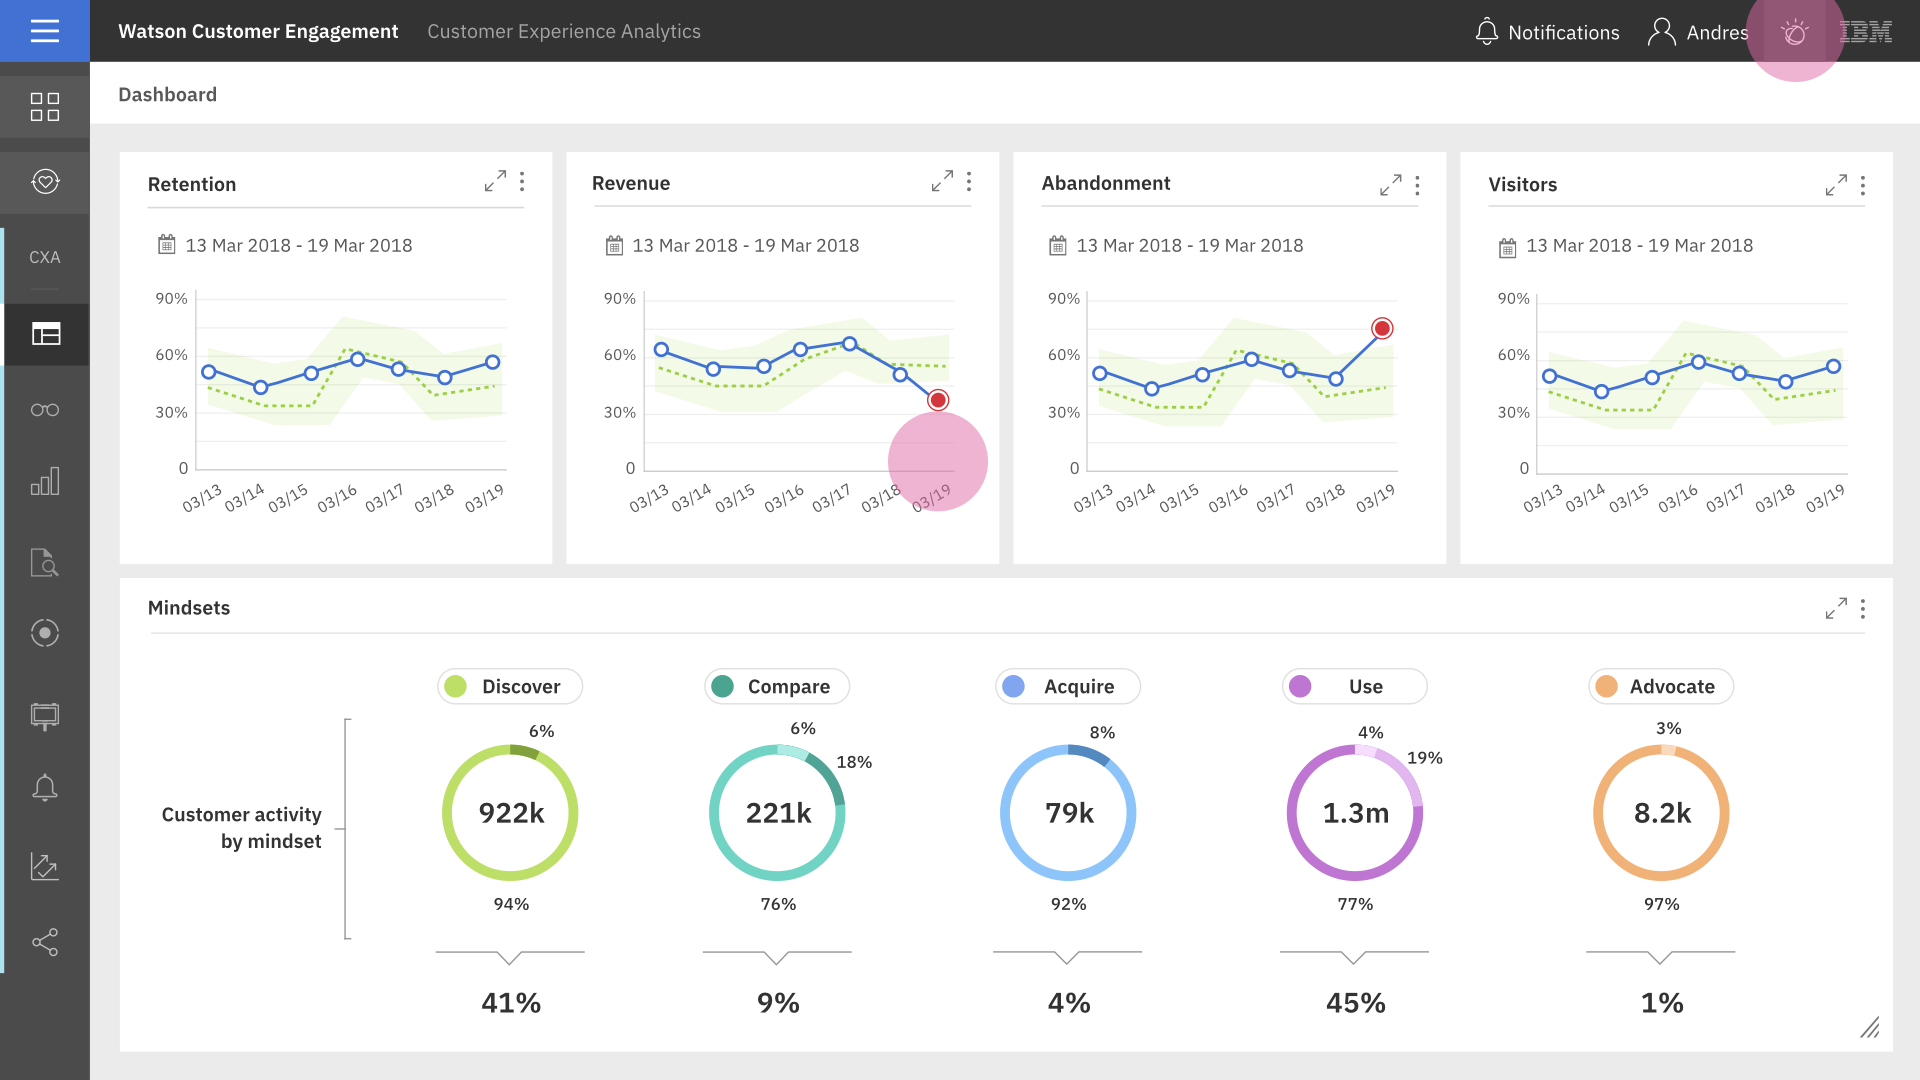Click the red 03/19 Revenue data point
The height and width of the screenshot is (1080, 1920).
[x=938, y=400]
